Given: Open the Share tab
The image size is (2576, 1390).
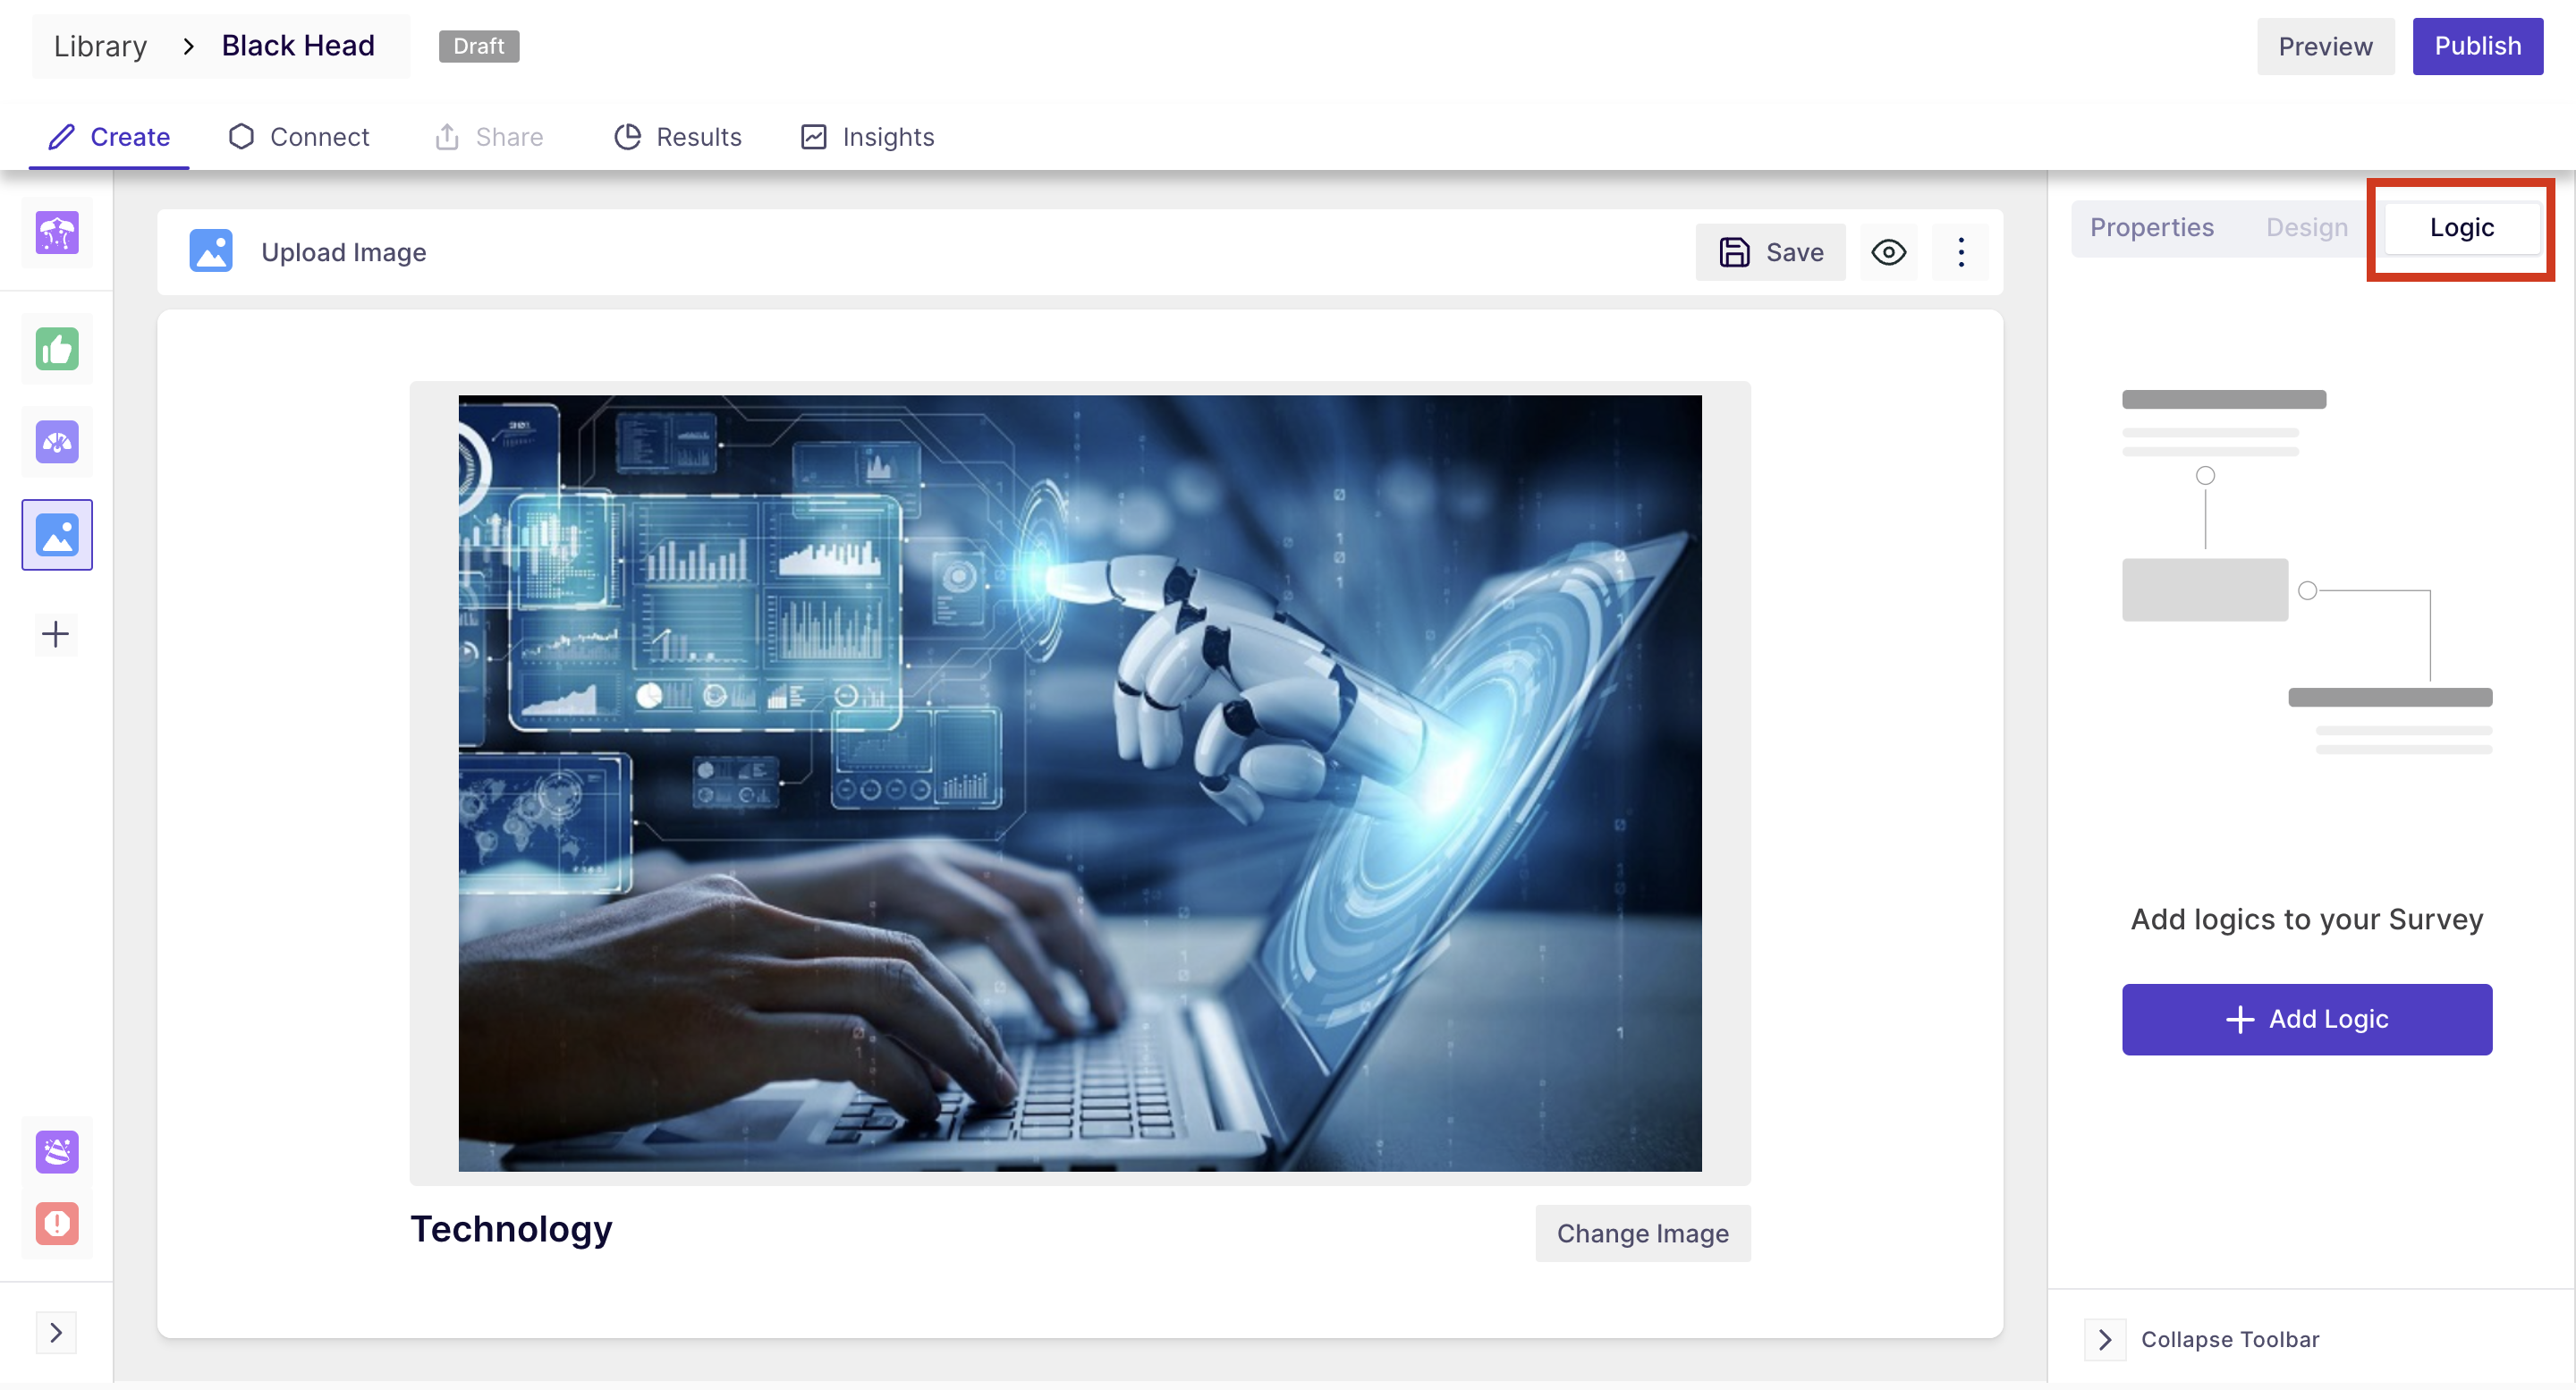Looking at the screenshot, I should click(490, 136).
